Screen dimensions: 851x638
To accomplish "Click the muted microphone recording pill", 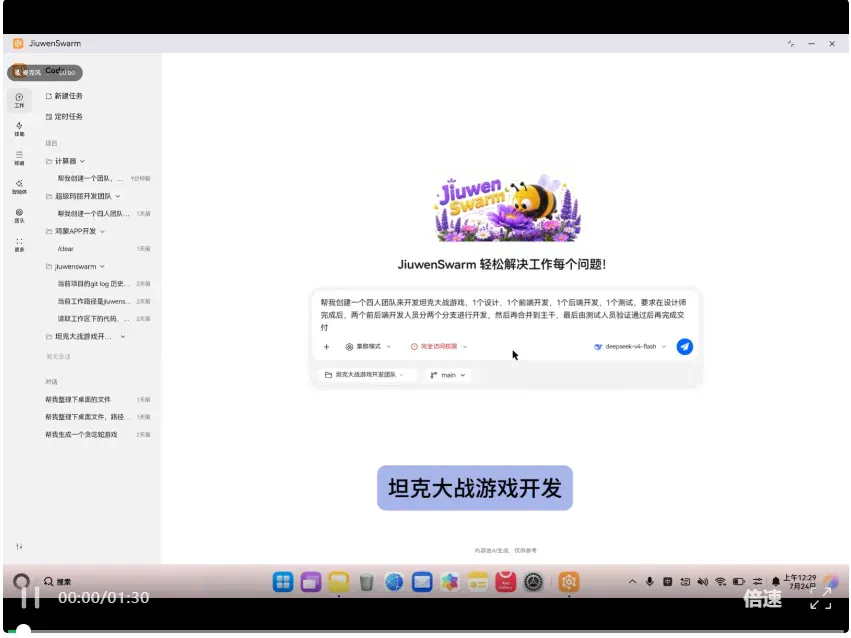I will pyautogui.click(x=45, y=72).
